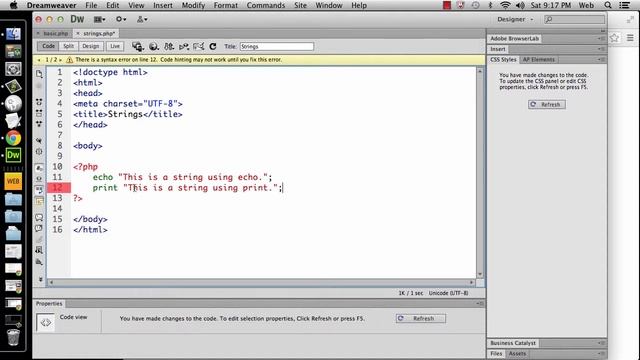Switch to Design view button
This screenshot has height=360, width=640.
click(x=91, y=46)
